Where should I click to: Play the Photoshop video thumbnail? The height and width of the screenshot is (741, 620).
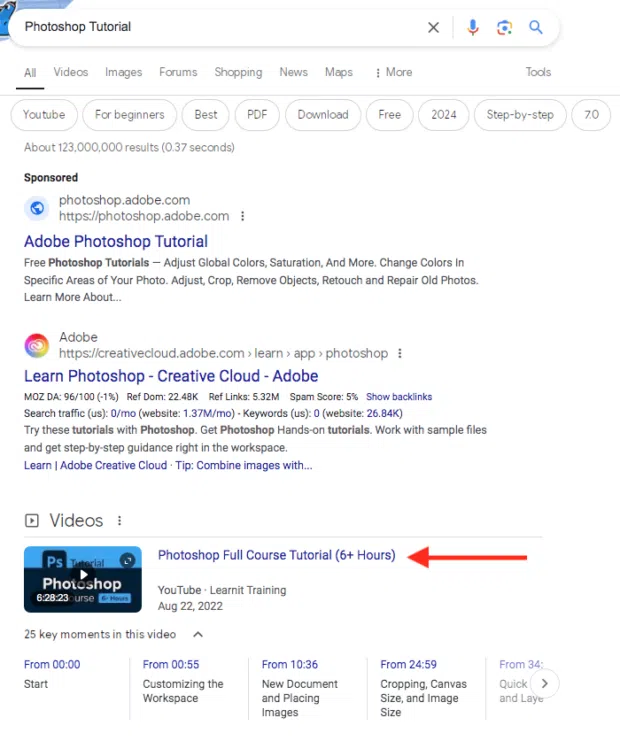(x=83, y=578)
